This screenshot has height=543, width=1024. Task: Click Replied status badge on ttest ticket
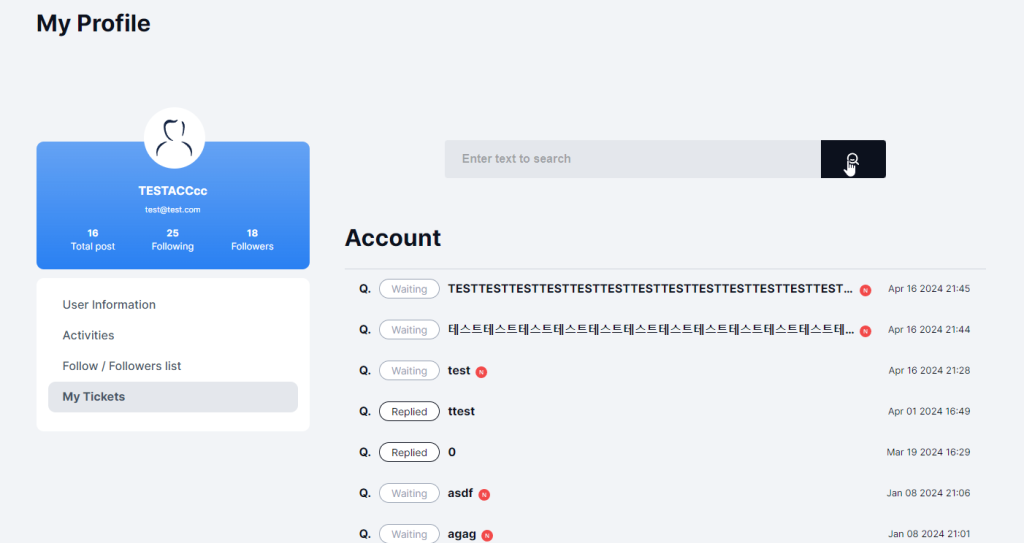tap(409, 411)
